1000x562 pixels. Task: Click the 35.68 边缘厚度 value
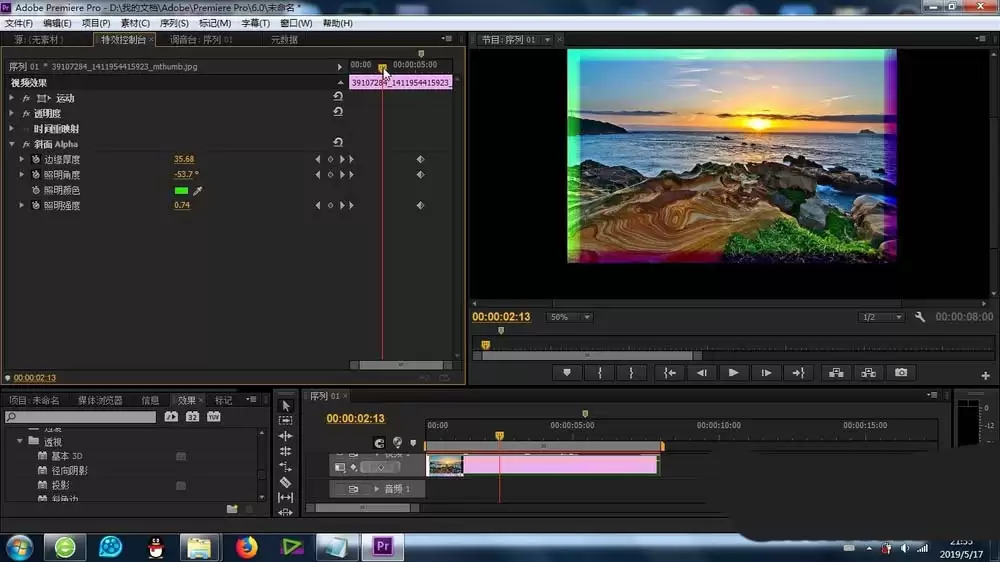(184, 159)
